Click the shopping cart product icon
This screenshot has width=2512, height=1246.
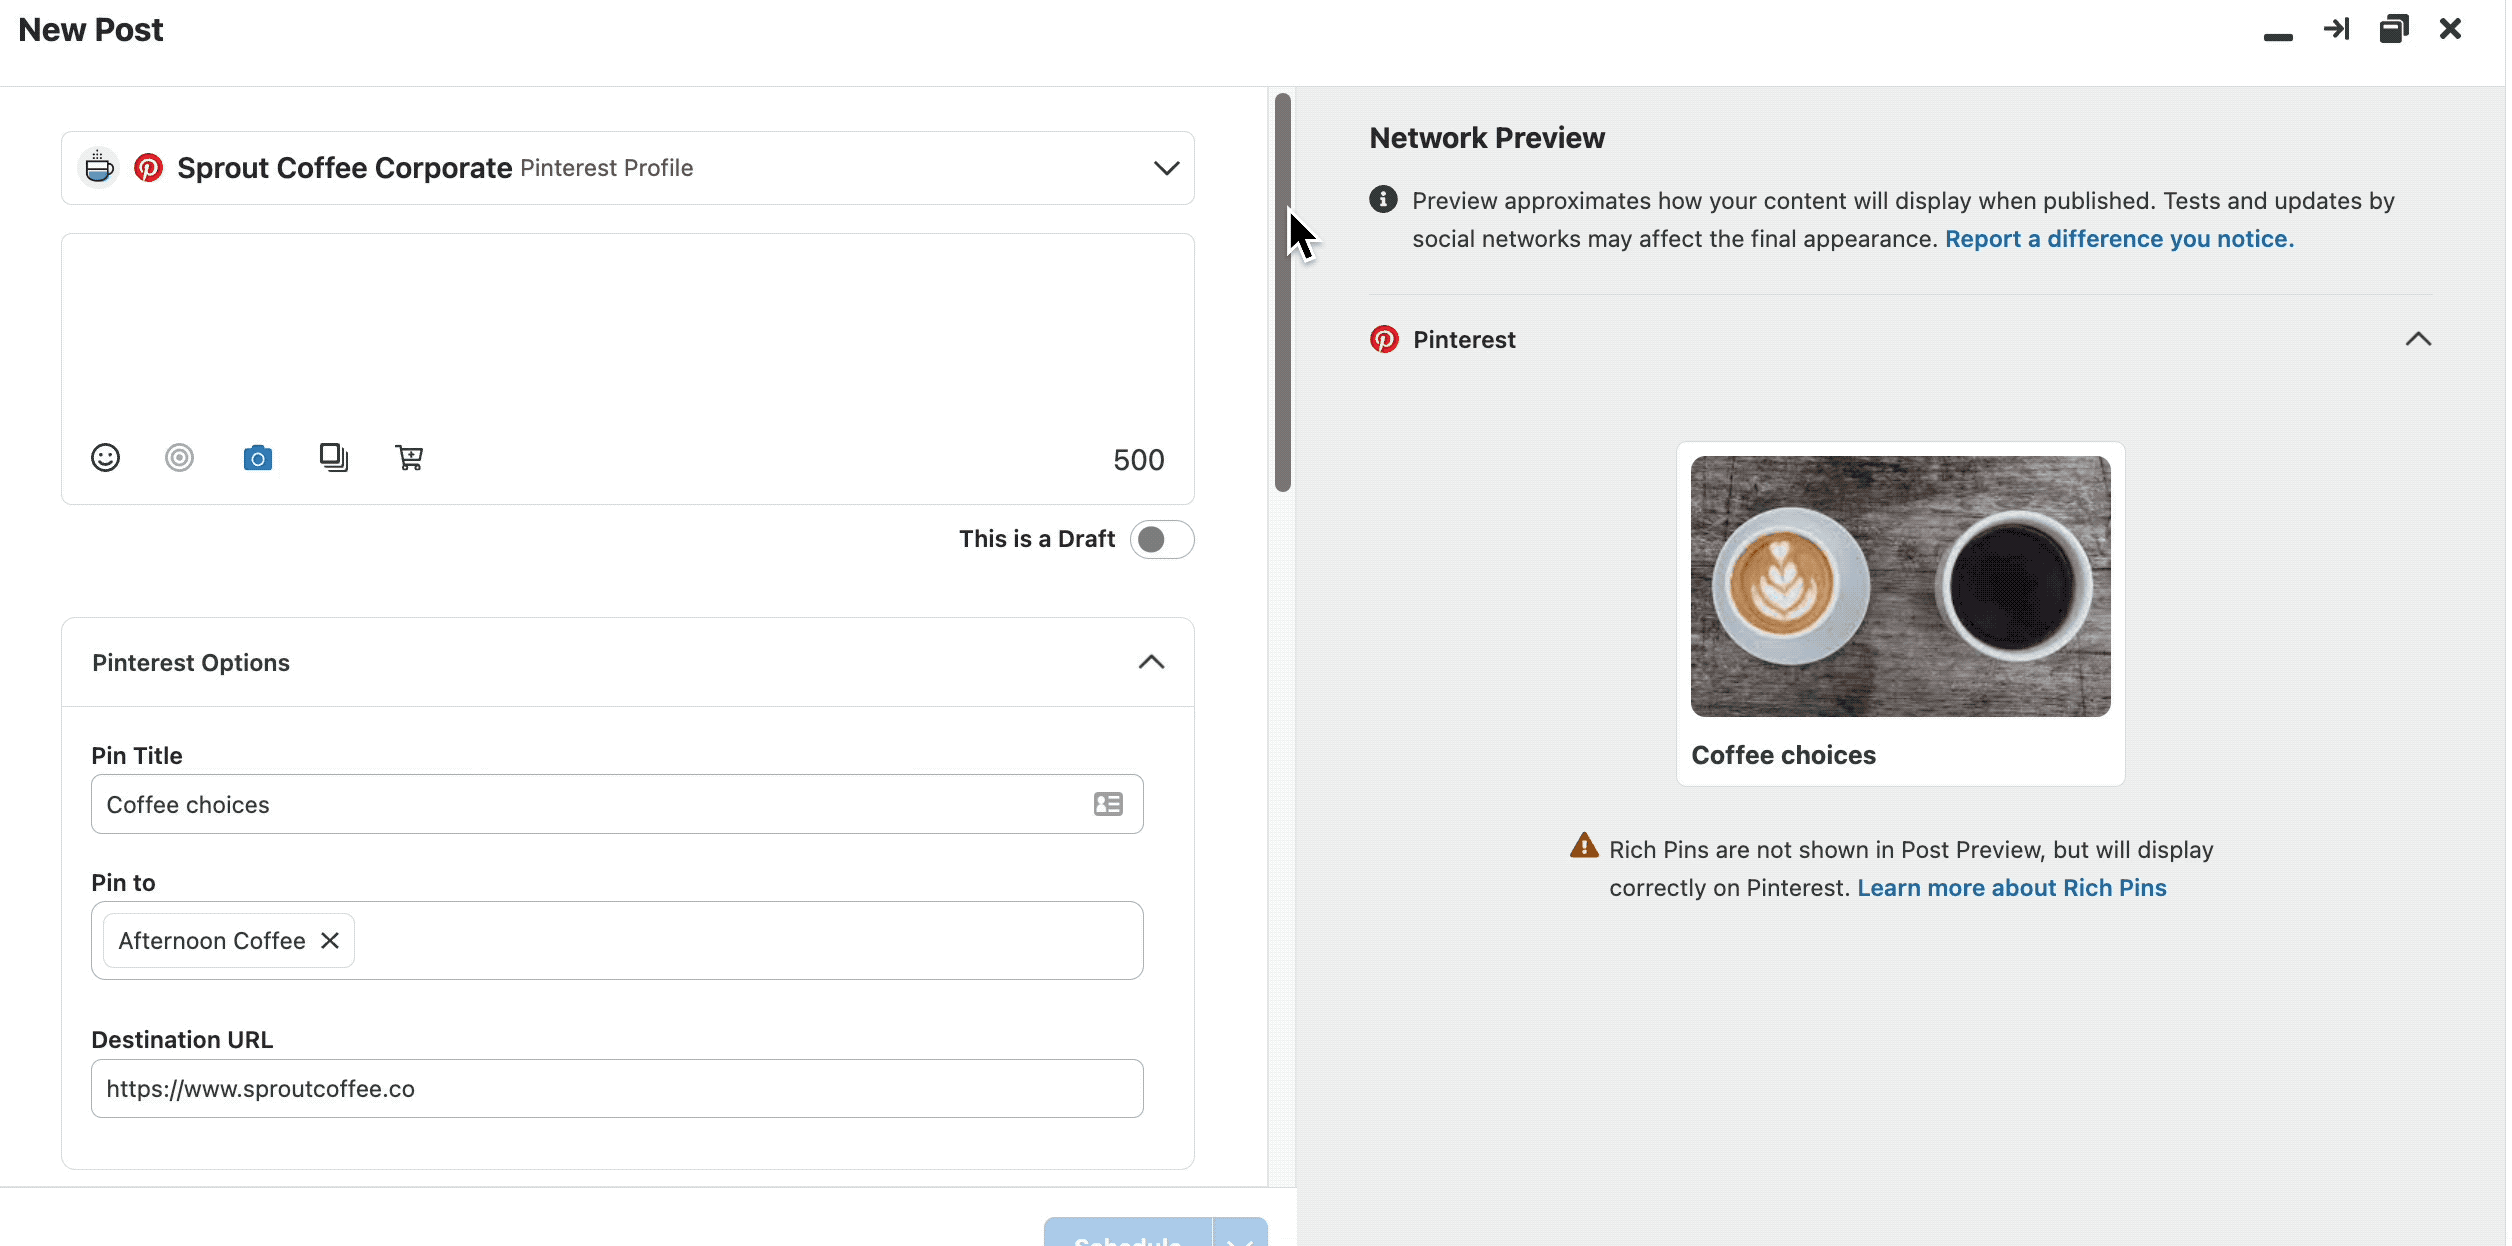409,458
